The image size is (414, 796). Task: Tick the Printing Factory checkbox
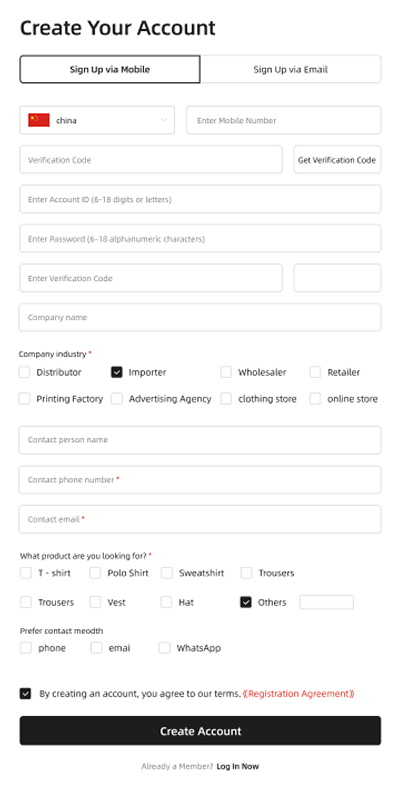[x=24, y=399]
